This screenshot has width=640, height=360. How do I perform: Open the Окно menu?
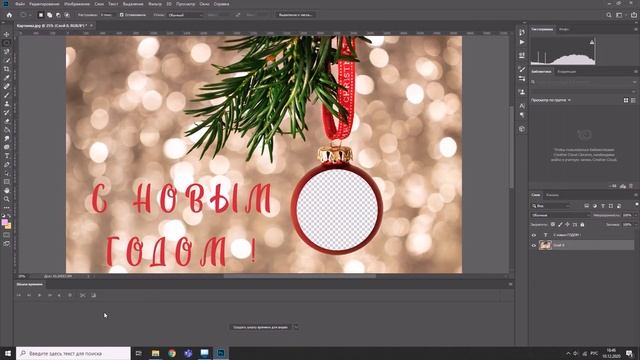(x=204, y=4)
